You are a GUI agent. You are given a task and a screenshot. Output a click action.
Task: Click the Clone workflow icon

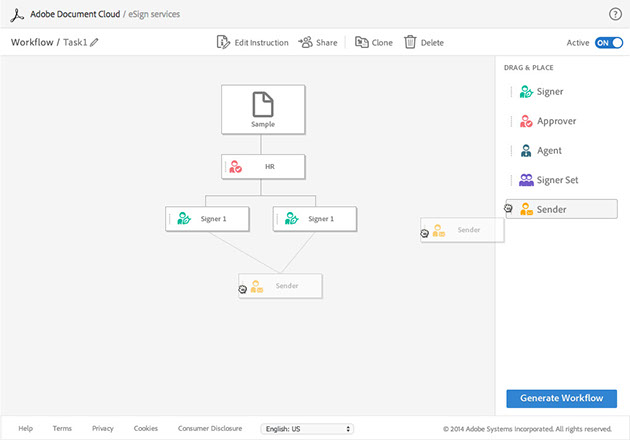pos(361,43)
